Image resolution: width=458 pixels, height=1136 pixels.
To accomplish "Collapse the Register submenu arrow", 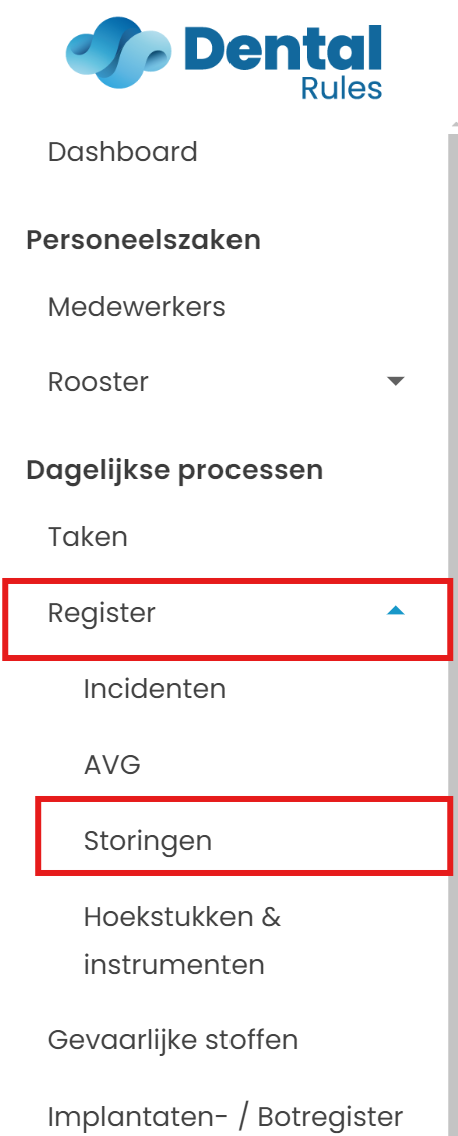I will (x=395, y=611).
